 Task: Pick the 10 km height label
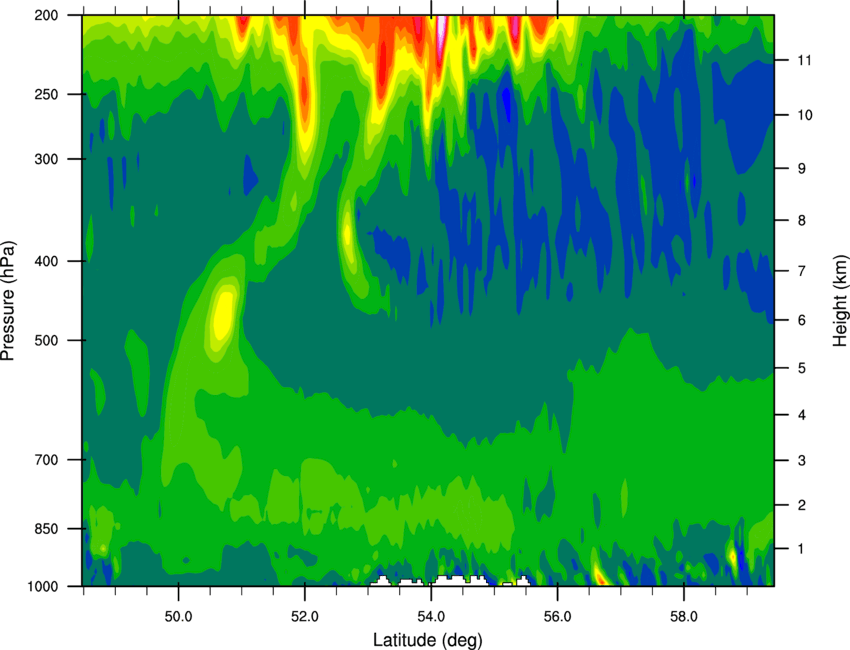point(805,115)
